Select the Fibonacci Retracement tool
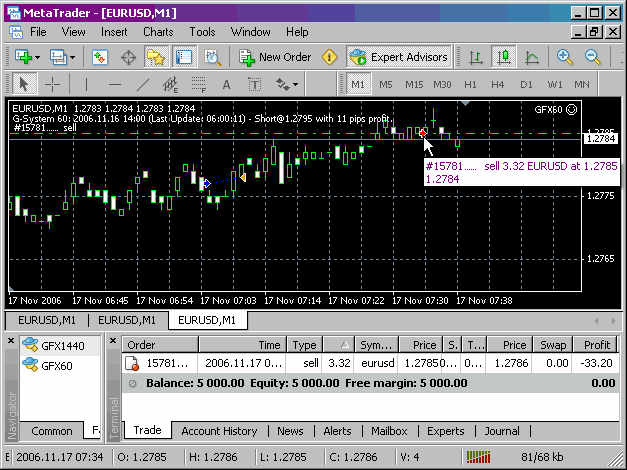 coord(199,84)
